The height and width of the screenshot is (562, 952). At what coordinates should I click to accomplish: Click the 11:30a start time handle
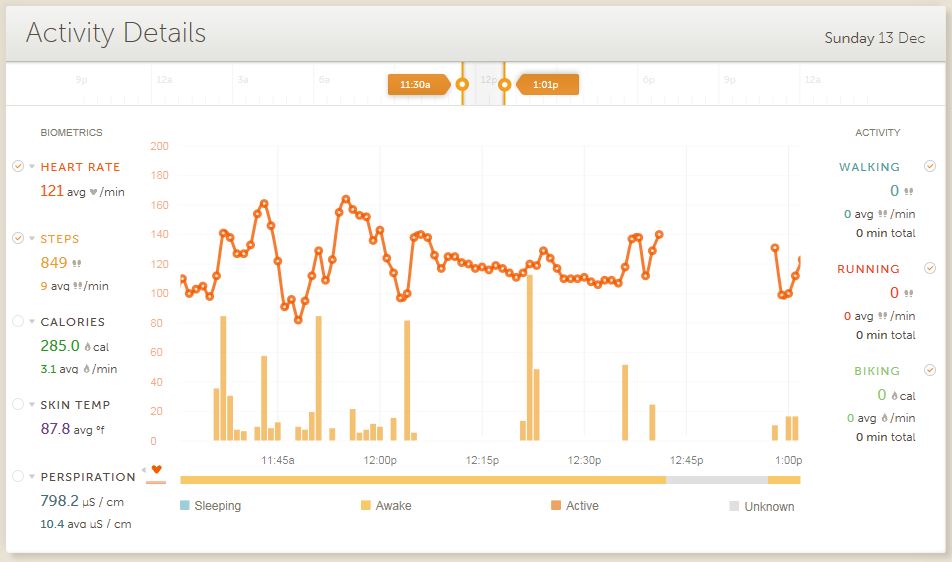[419, 84]
